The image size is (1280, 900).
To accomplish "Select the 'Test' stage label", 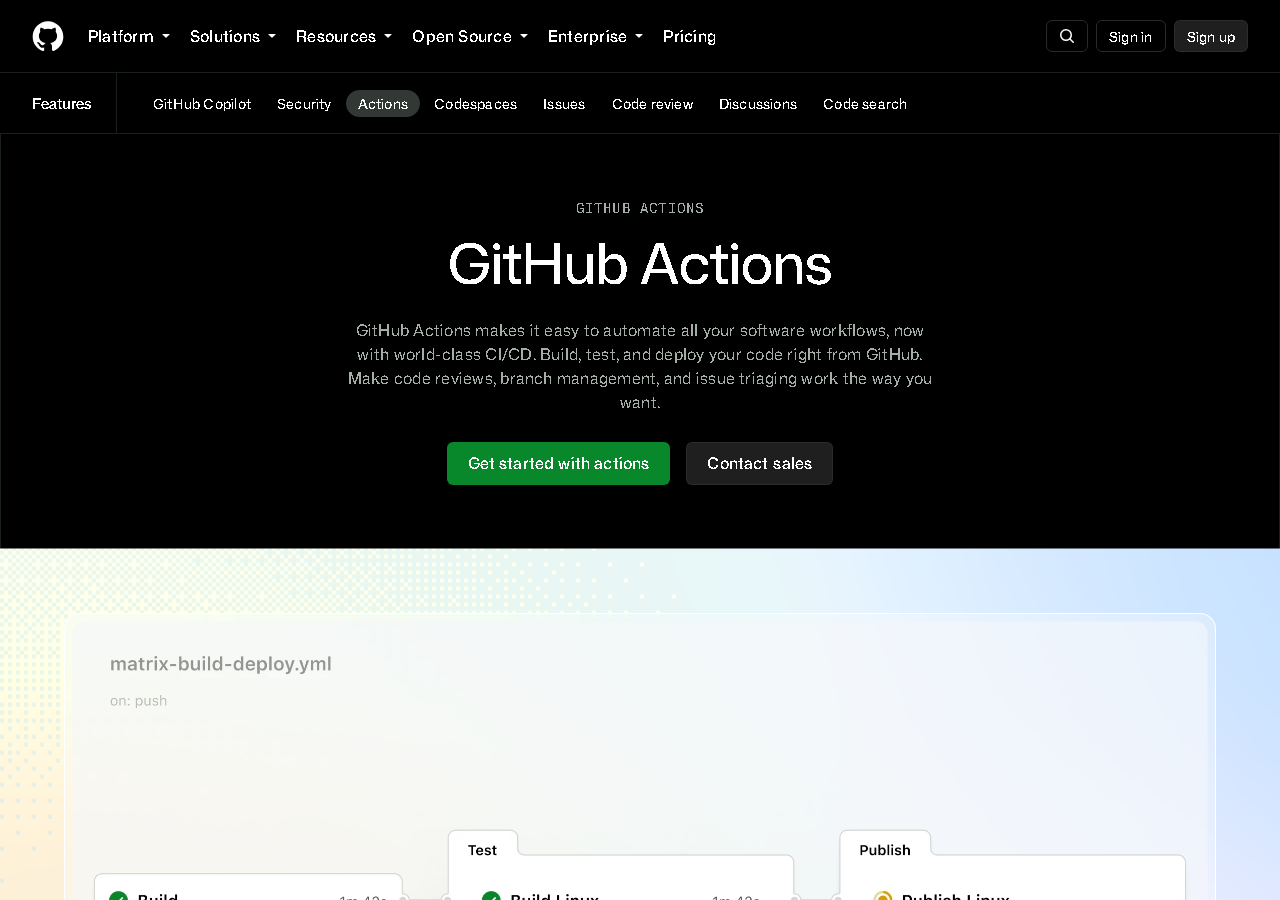I will [x=482, y=850].
